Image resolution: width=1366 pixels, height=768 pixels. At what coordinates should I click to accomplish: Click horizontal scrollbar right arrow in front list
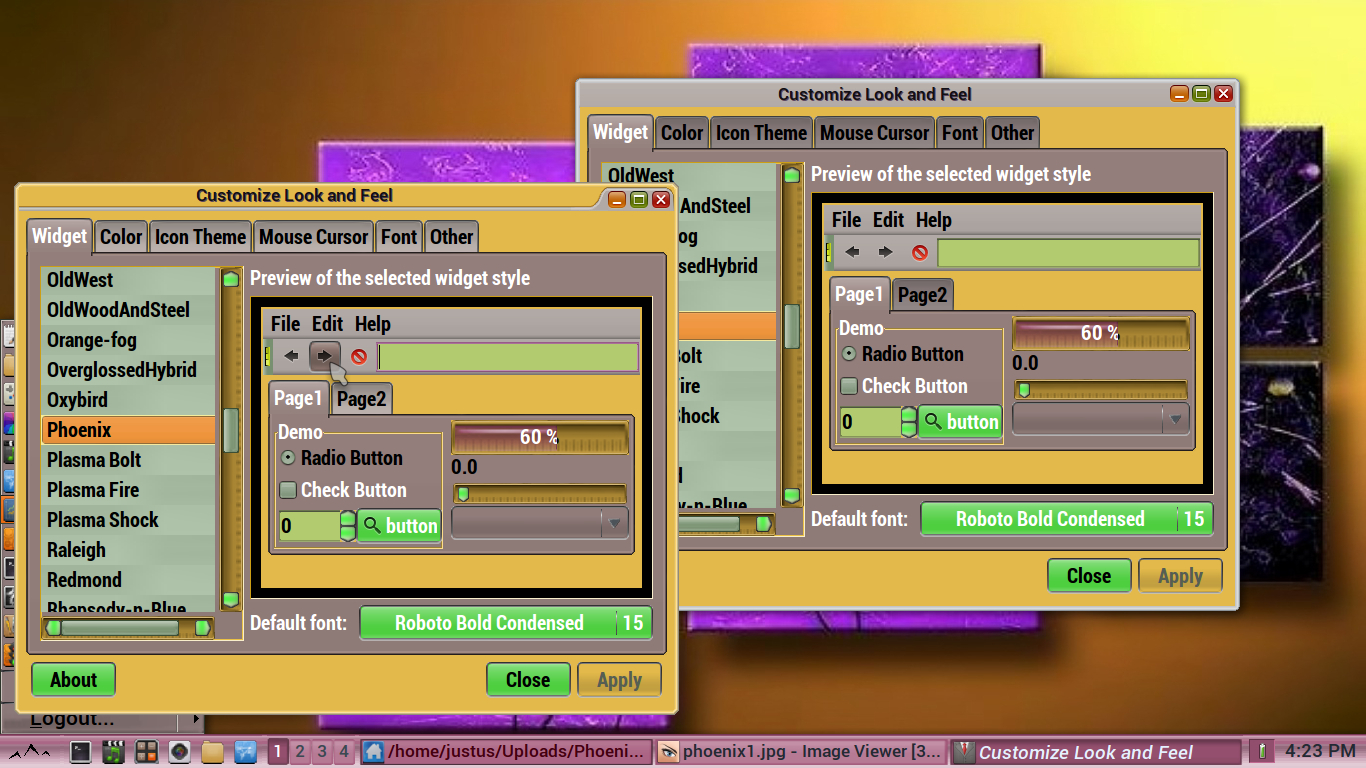click(202, 628)
